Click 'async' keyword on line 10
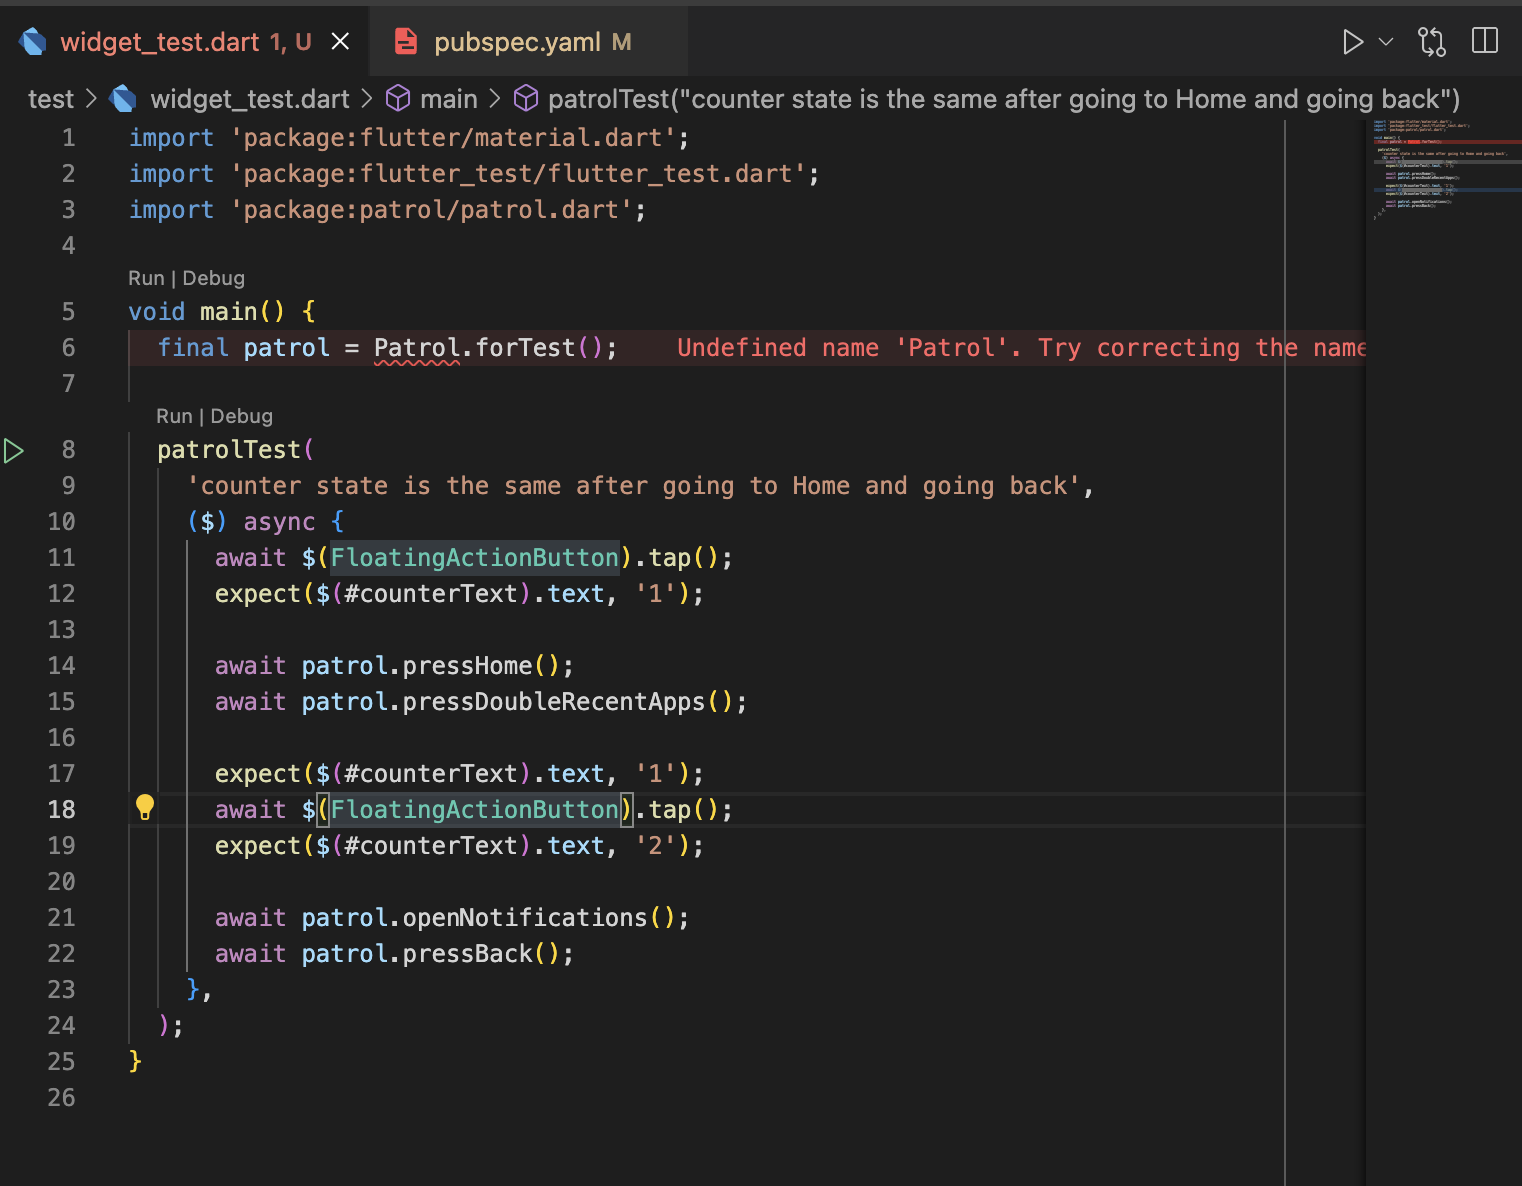Viewport: 1522px width, 1186px height. 279,522
